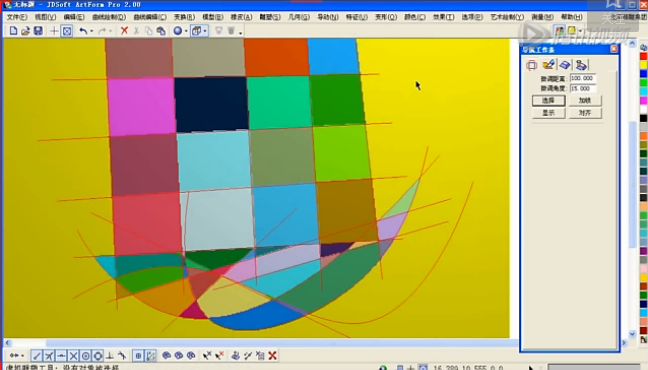Click the 对齐 button in the guide panel

click(x=585, y=113)
